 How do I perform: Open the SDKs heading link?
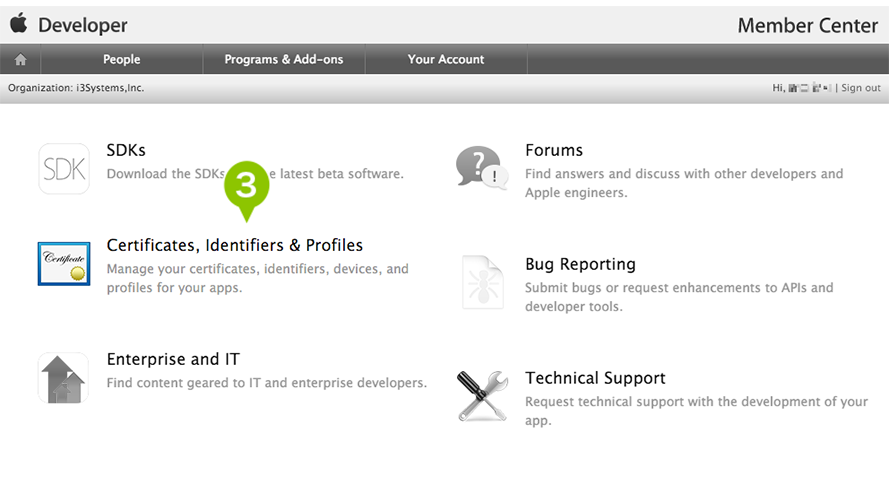(126, 150)
